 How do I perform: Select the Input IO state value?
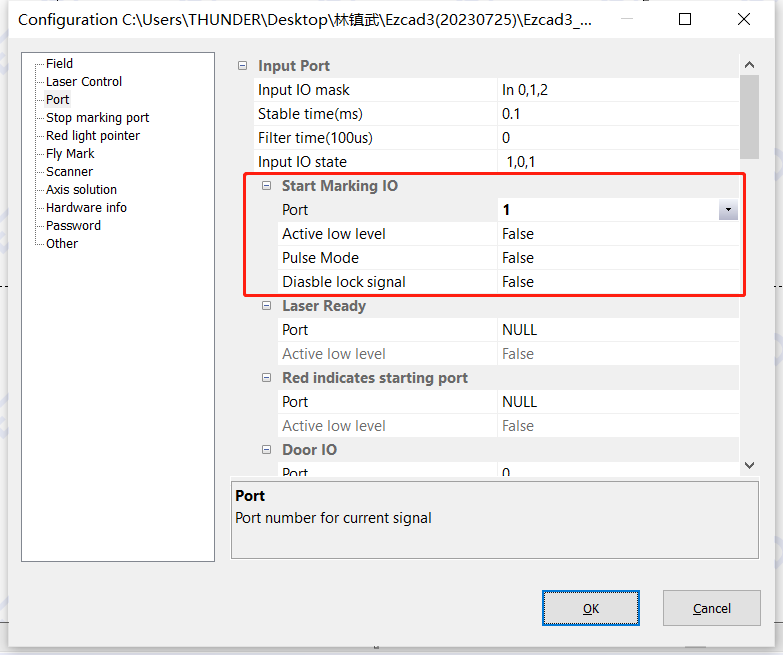(x=618, y=162)
